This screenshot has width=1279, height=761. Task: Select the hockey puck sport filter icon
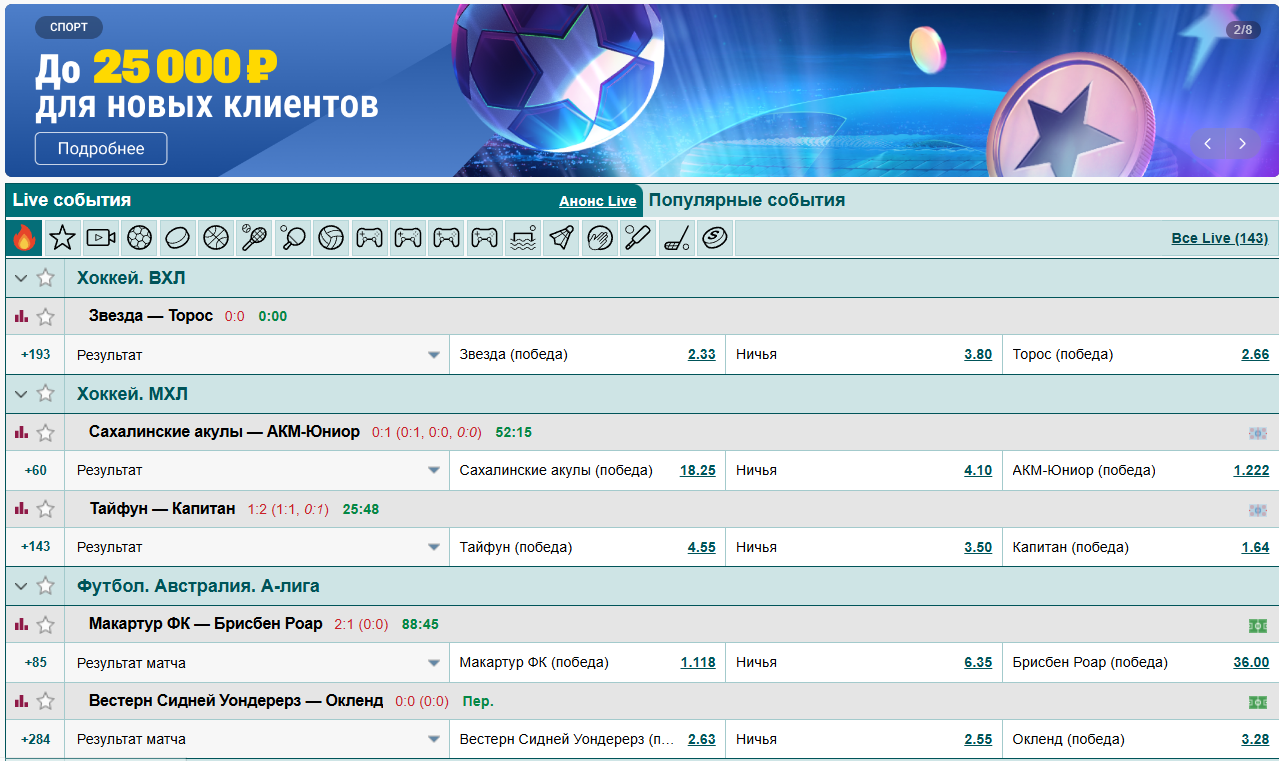click(x=178, y=238)
